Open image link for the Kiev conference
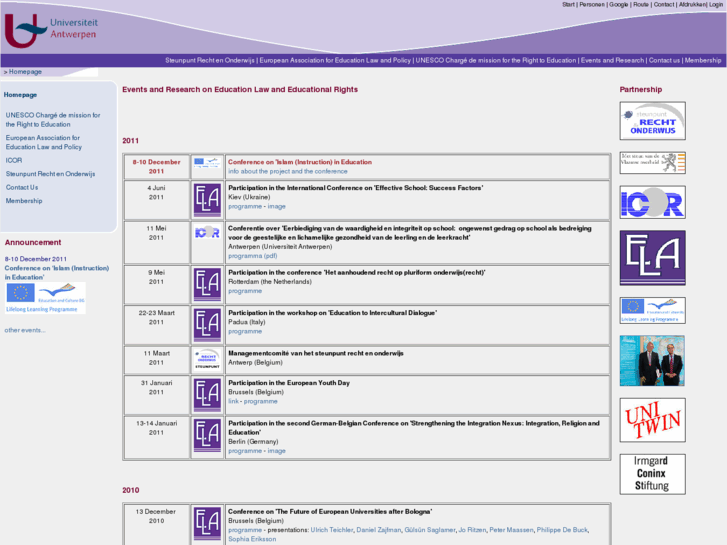The image size is (727, 545). pyautogui.click(x=276, y=206)
